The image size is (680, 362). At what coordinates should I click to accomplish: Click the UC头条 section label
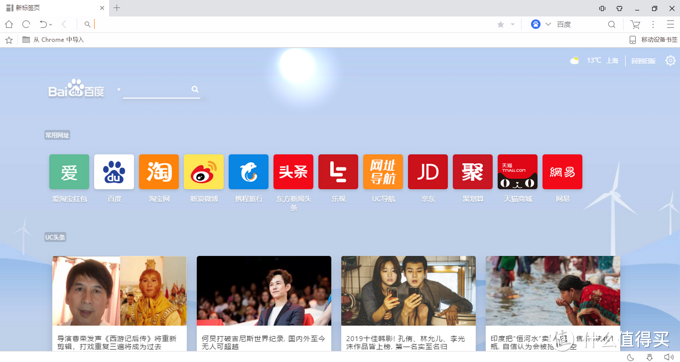pos(55,237)
